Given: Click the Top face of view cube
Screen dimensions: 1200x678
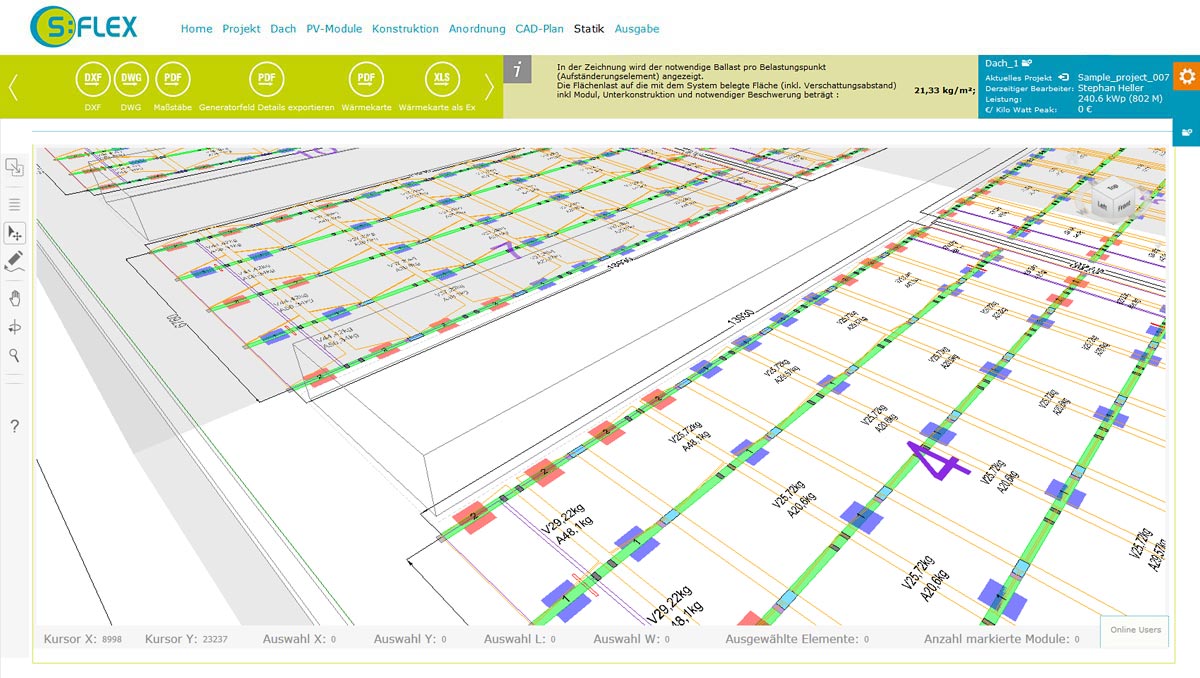Looking at the screenshot, I should point(1111,186).
